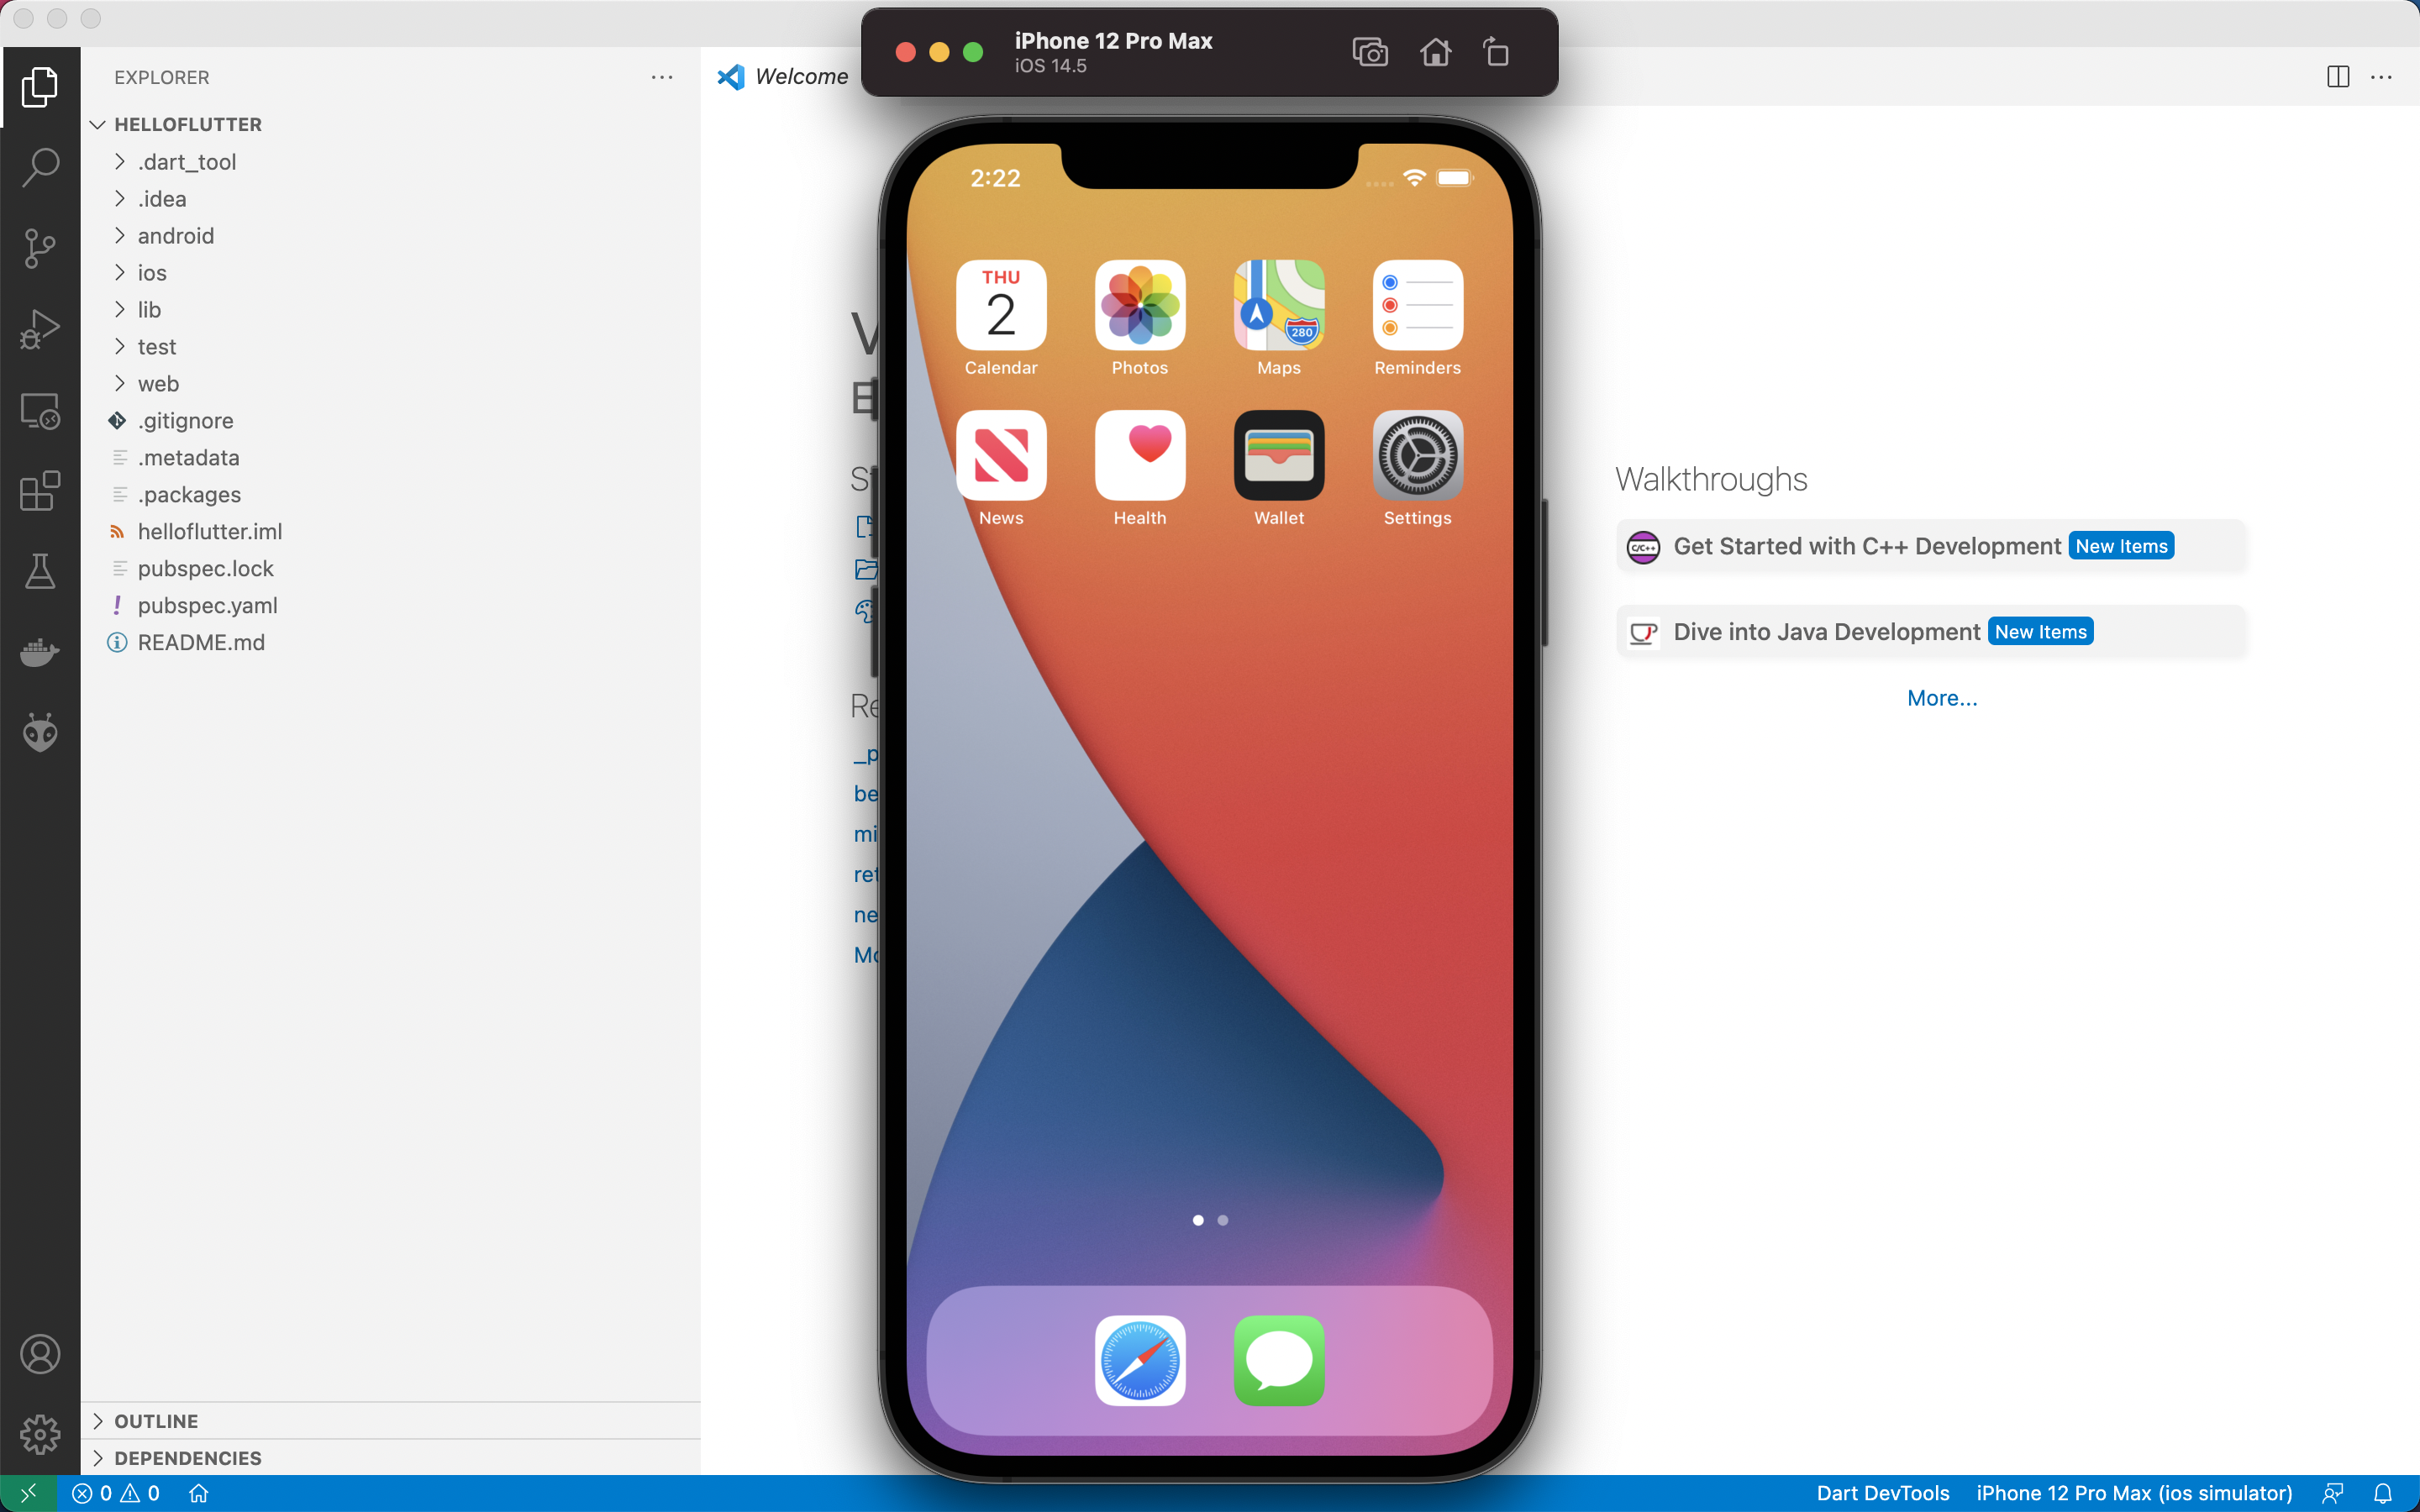Launch Safari from the iPhone dock
The image size is (2420, 1512).
1140,1360
